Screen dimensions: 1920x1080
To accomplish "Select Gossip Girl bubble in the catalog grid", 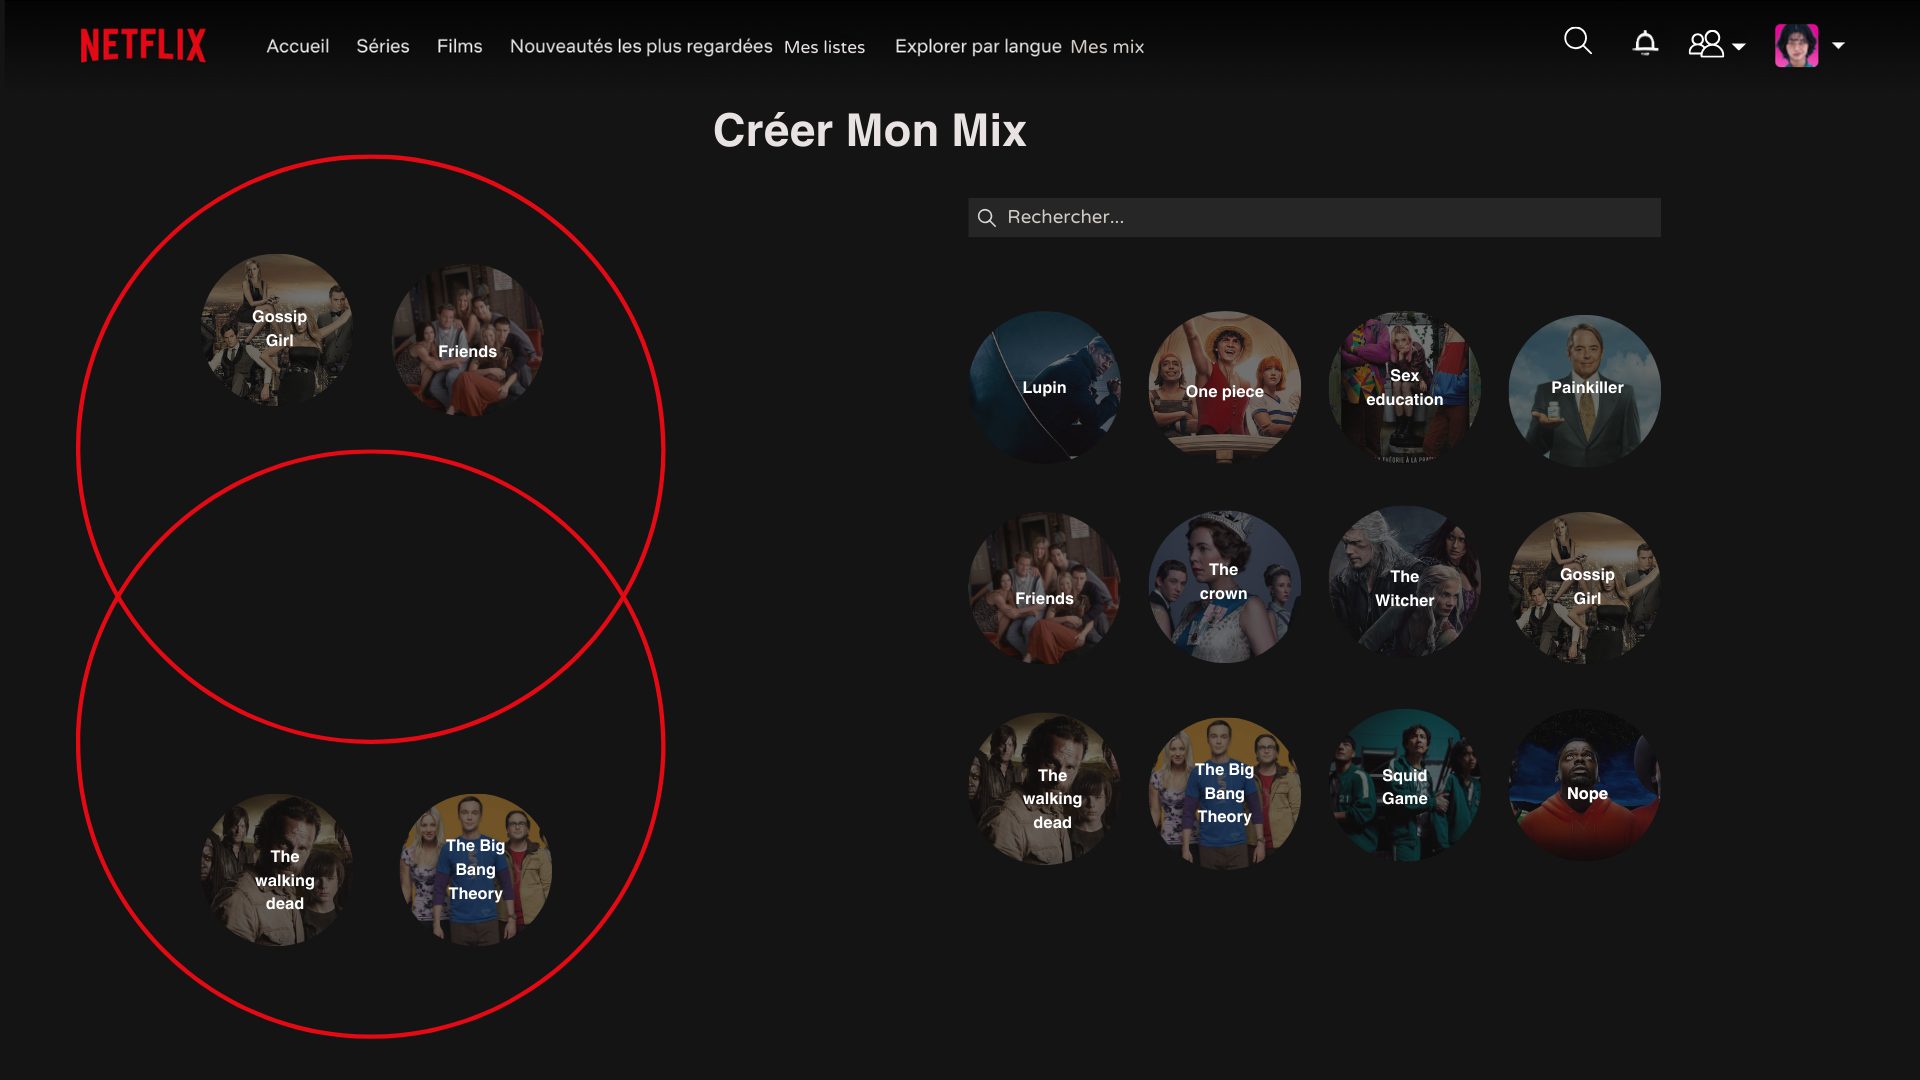I will click(1585, 588).
